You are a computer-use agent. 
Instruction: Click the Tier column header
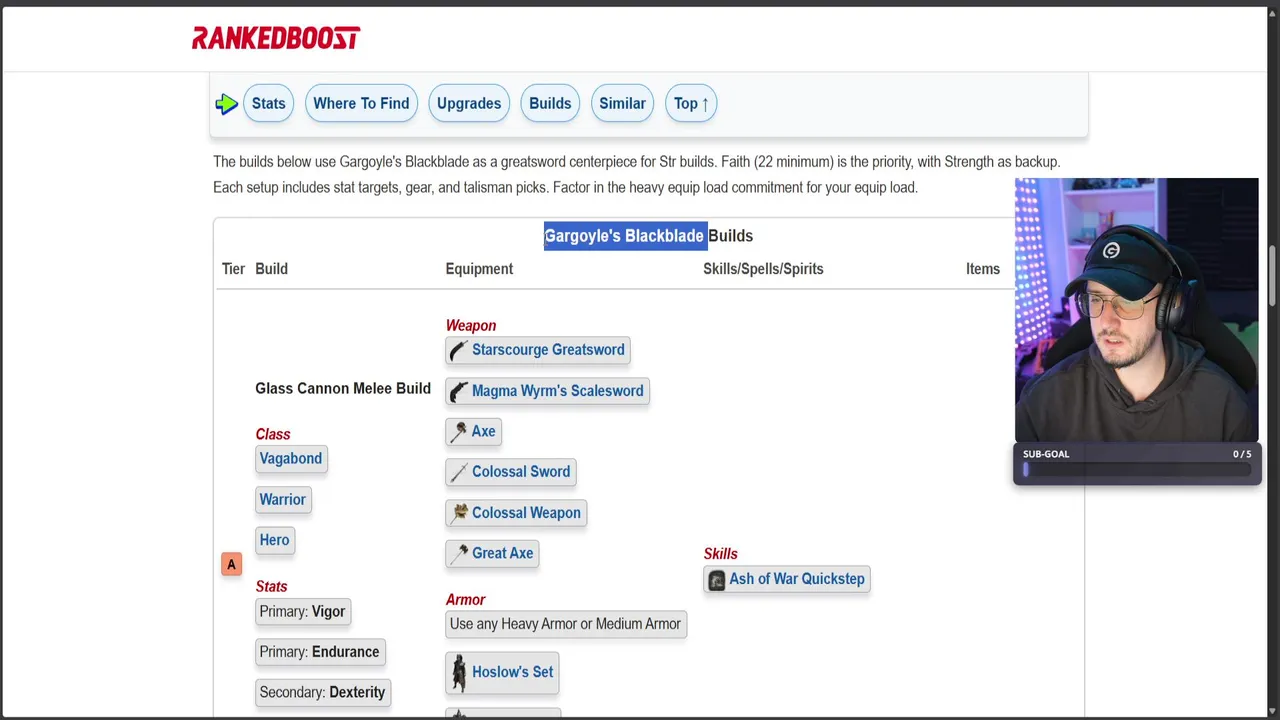click(233, 269)
